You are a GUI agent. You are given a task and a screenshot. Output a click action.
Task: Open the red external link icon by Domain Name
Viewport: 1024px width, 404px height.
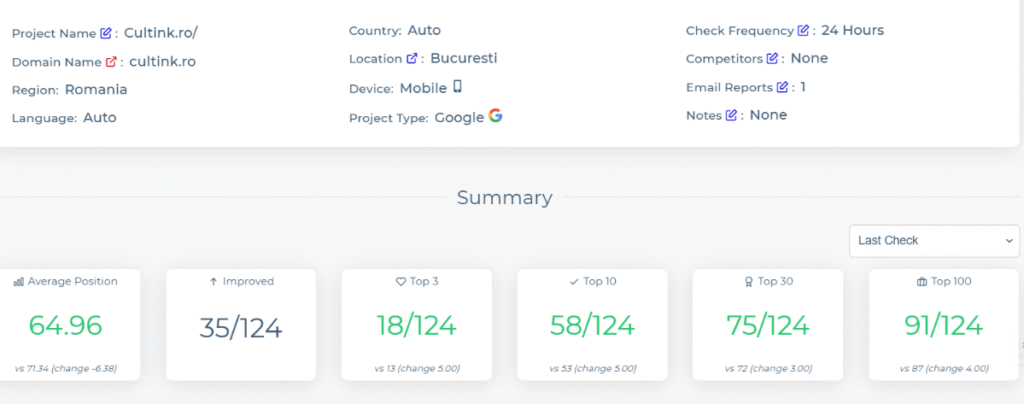coord(111,62)
